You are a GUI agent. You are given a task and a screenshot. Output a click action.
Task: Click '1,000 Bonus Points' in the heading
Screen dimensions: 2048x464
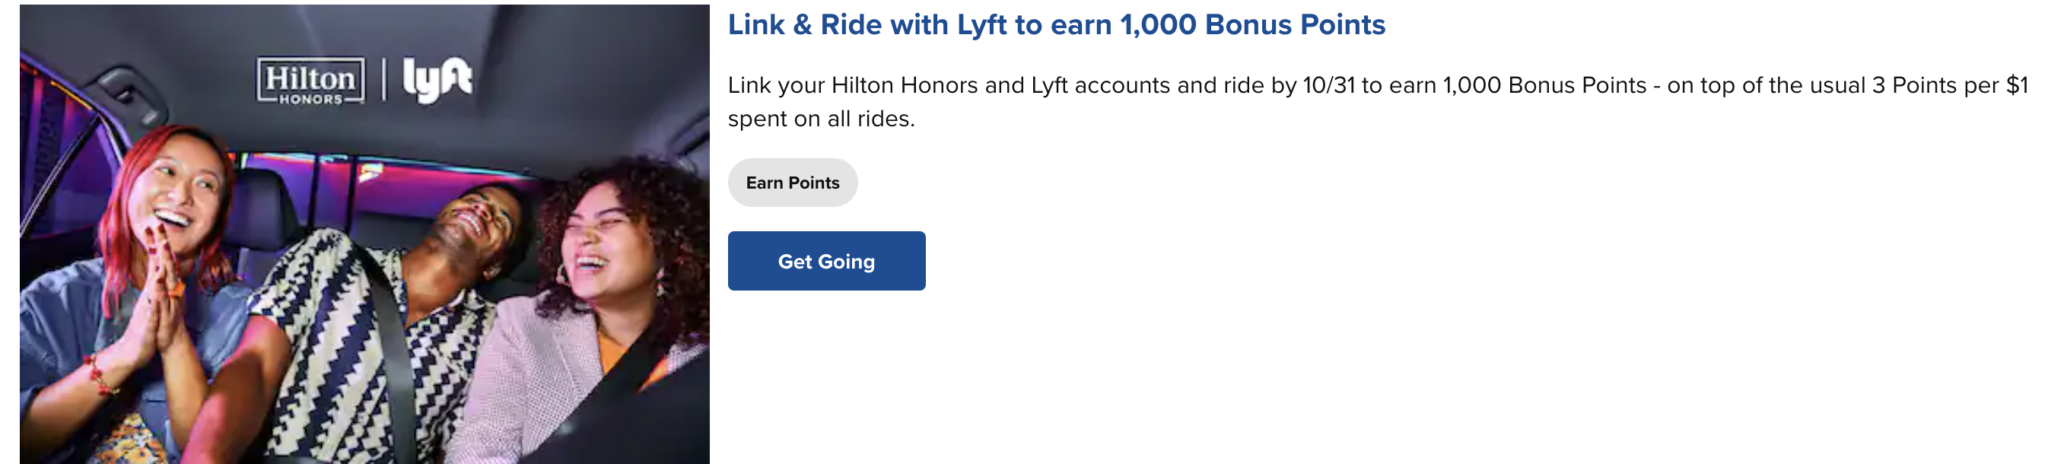tap(1252, 25)
